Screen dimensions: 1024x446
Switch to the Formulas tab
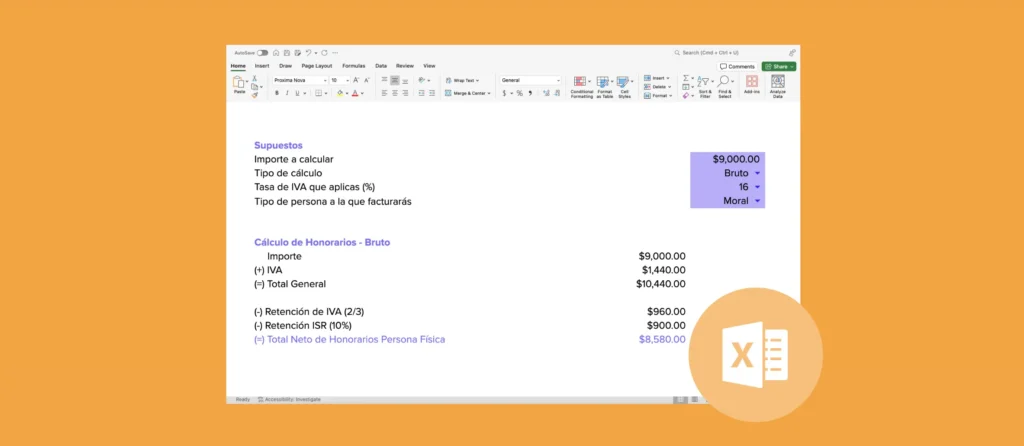pos(353,66)
